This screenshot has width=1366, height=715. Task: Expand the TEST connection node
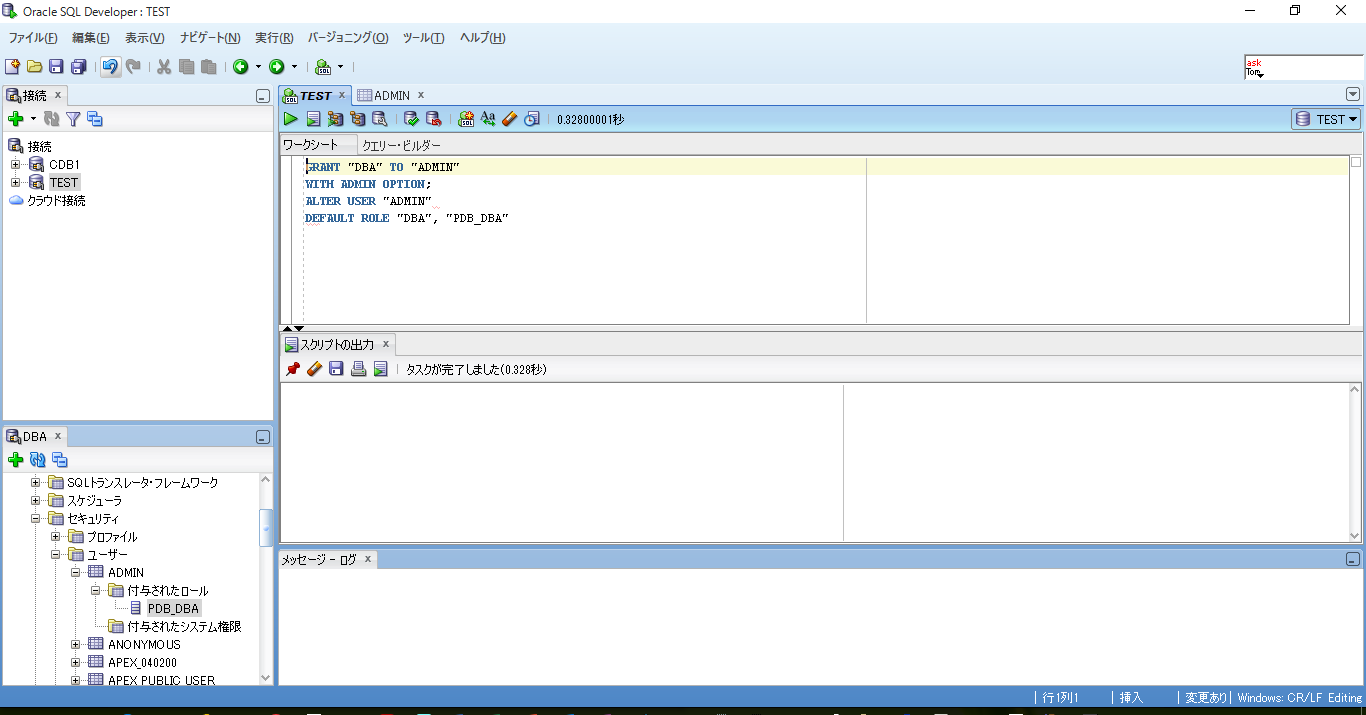pos(16,183)
